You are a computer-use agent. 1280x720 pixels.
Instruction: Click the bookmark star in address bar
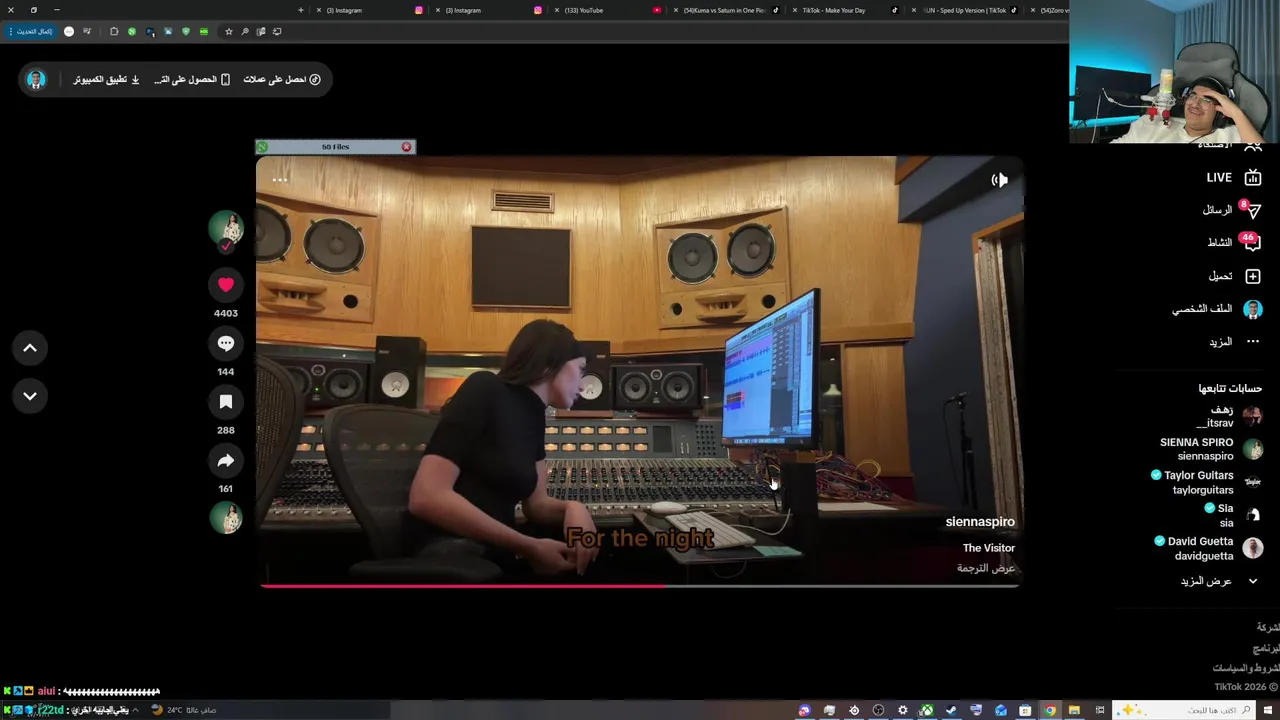point(228,31)
